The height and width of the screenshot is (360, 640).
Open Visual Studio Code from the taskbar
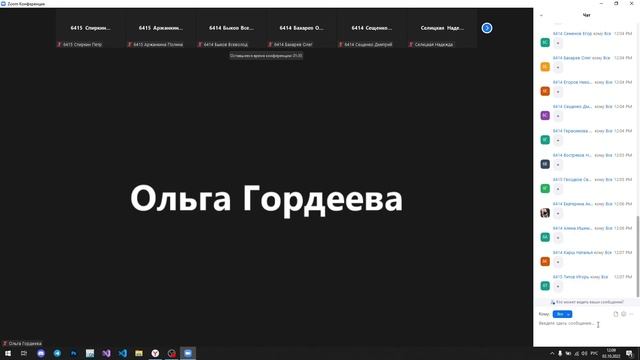pyautogui.click(x=122, y=353)
